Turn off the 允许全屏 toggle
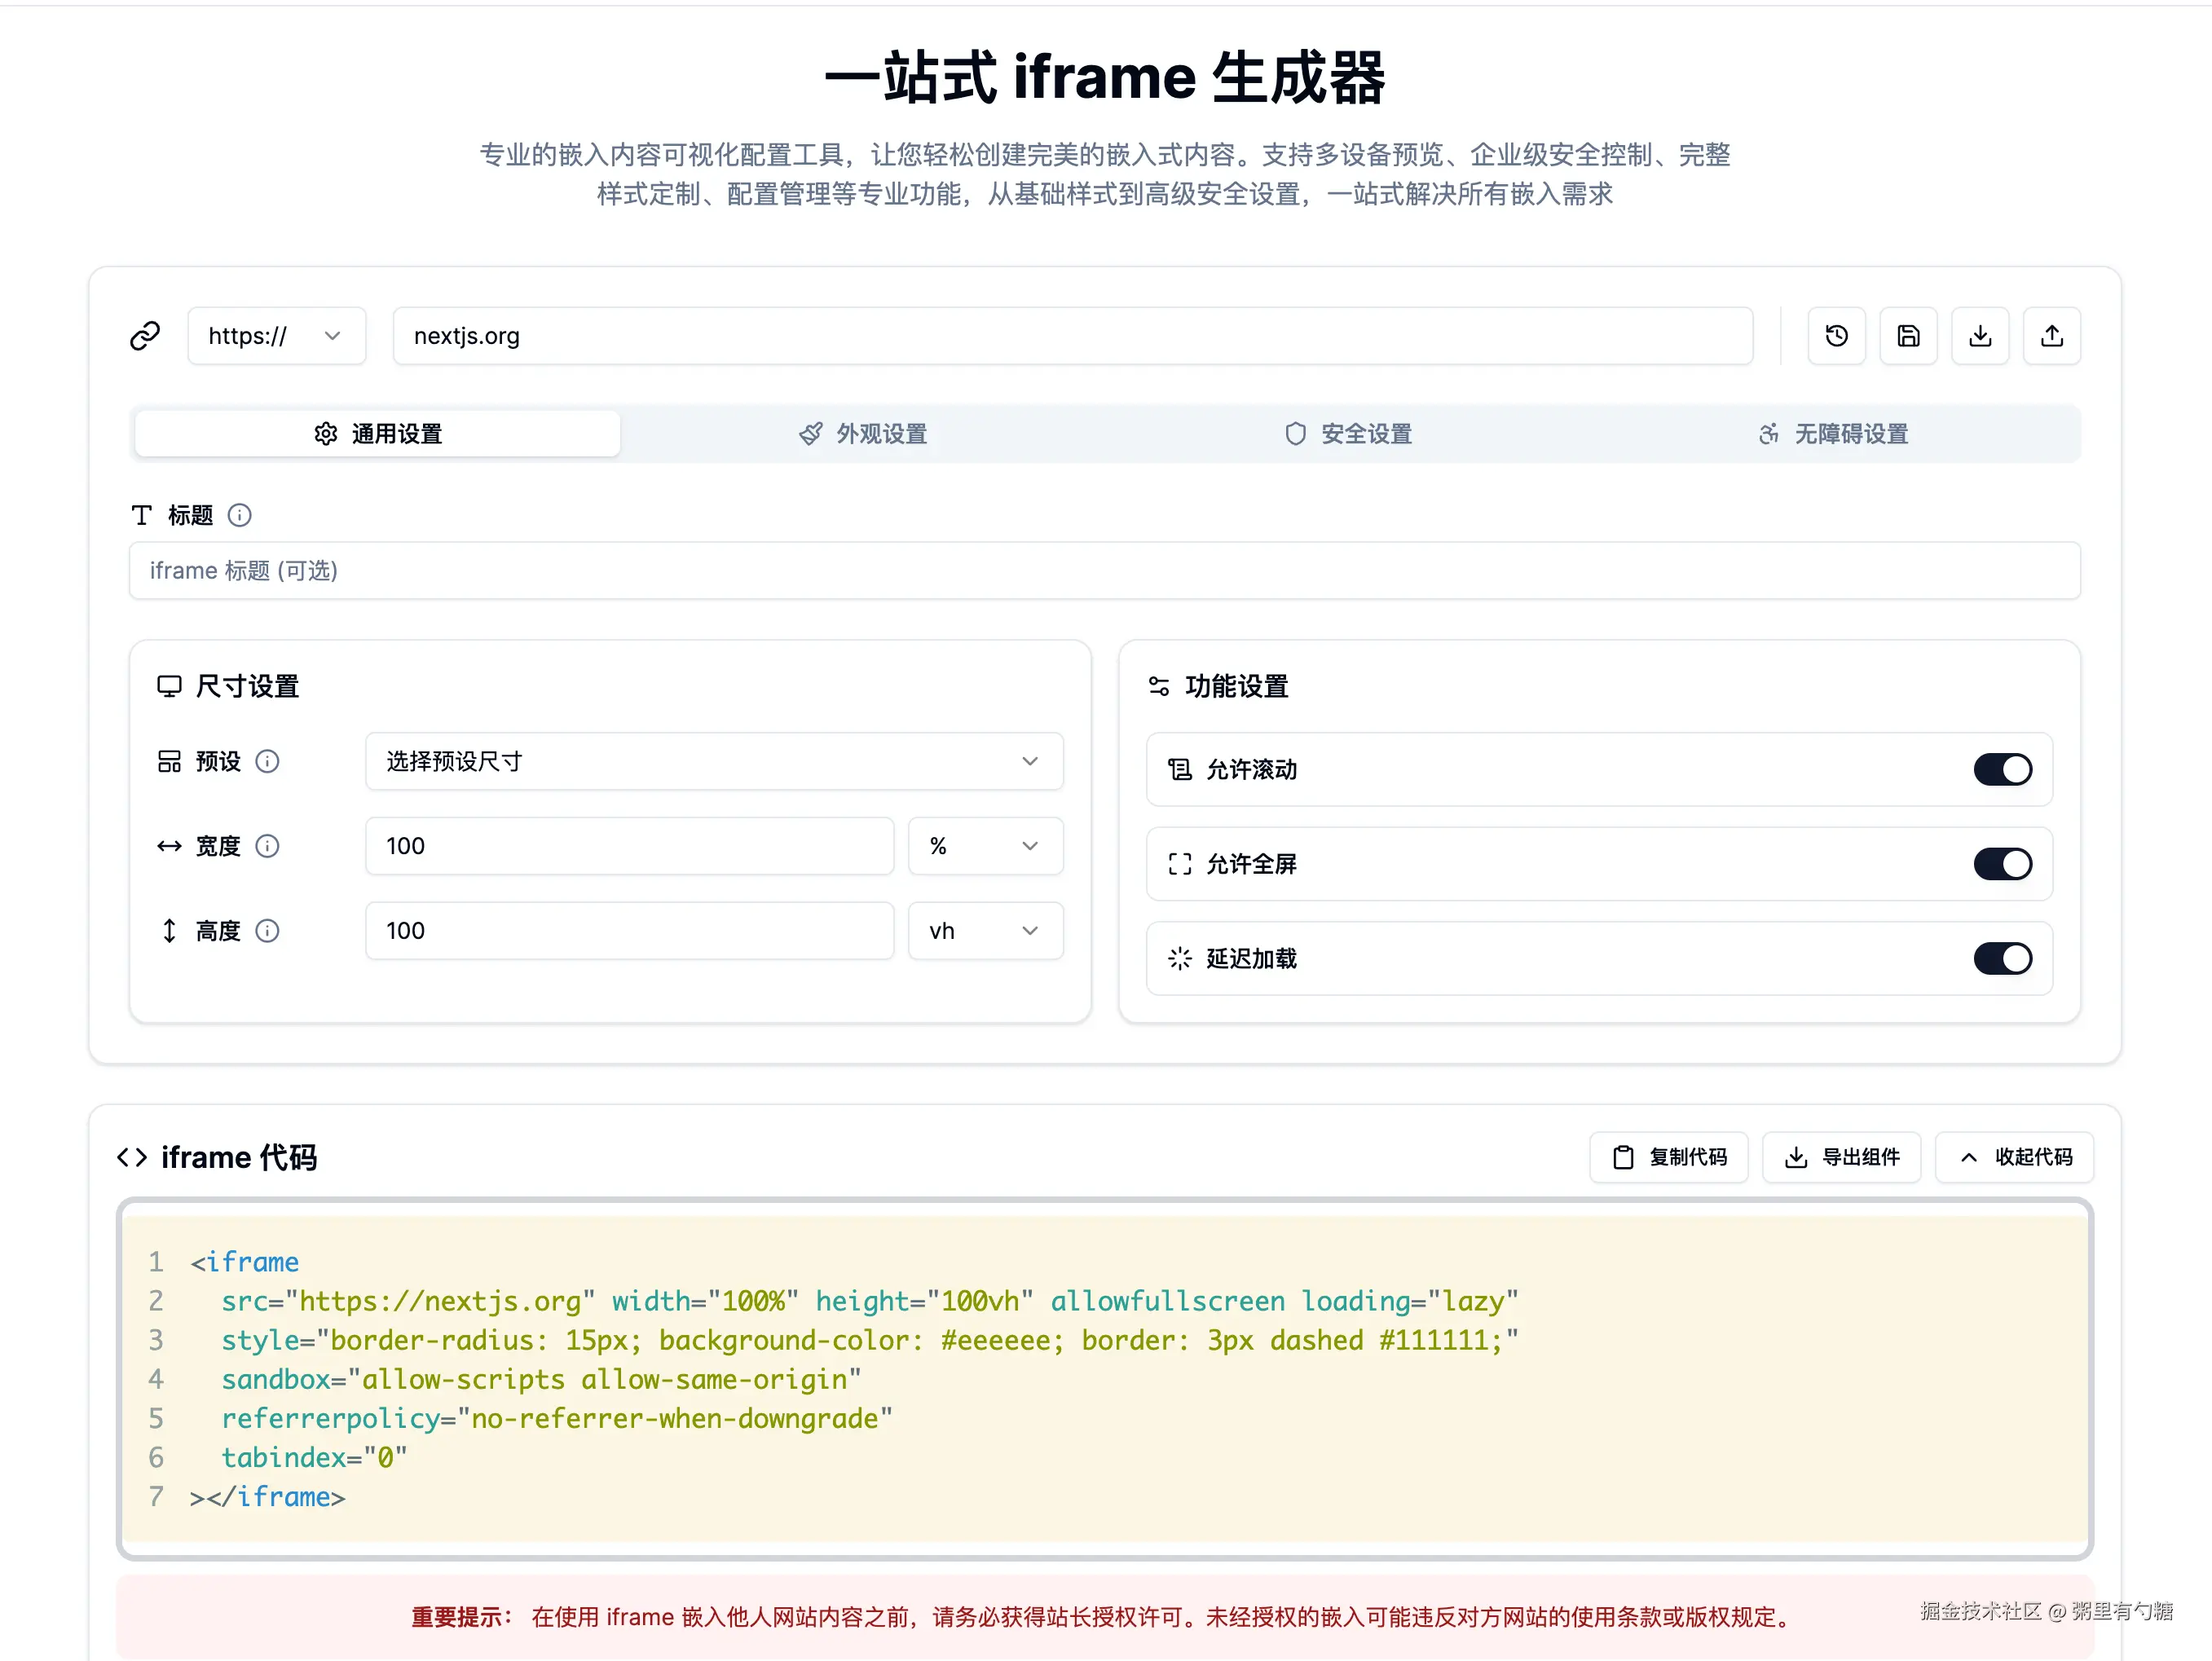 pos(2002,864)
